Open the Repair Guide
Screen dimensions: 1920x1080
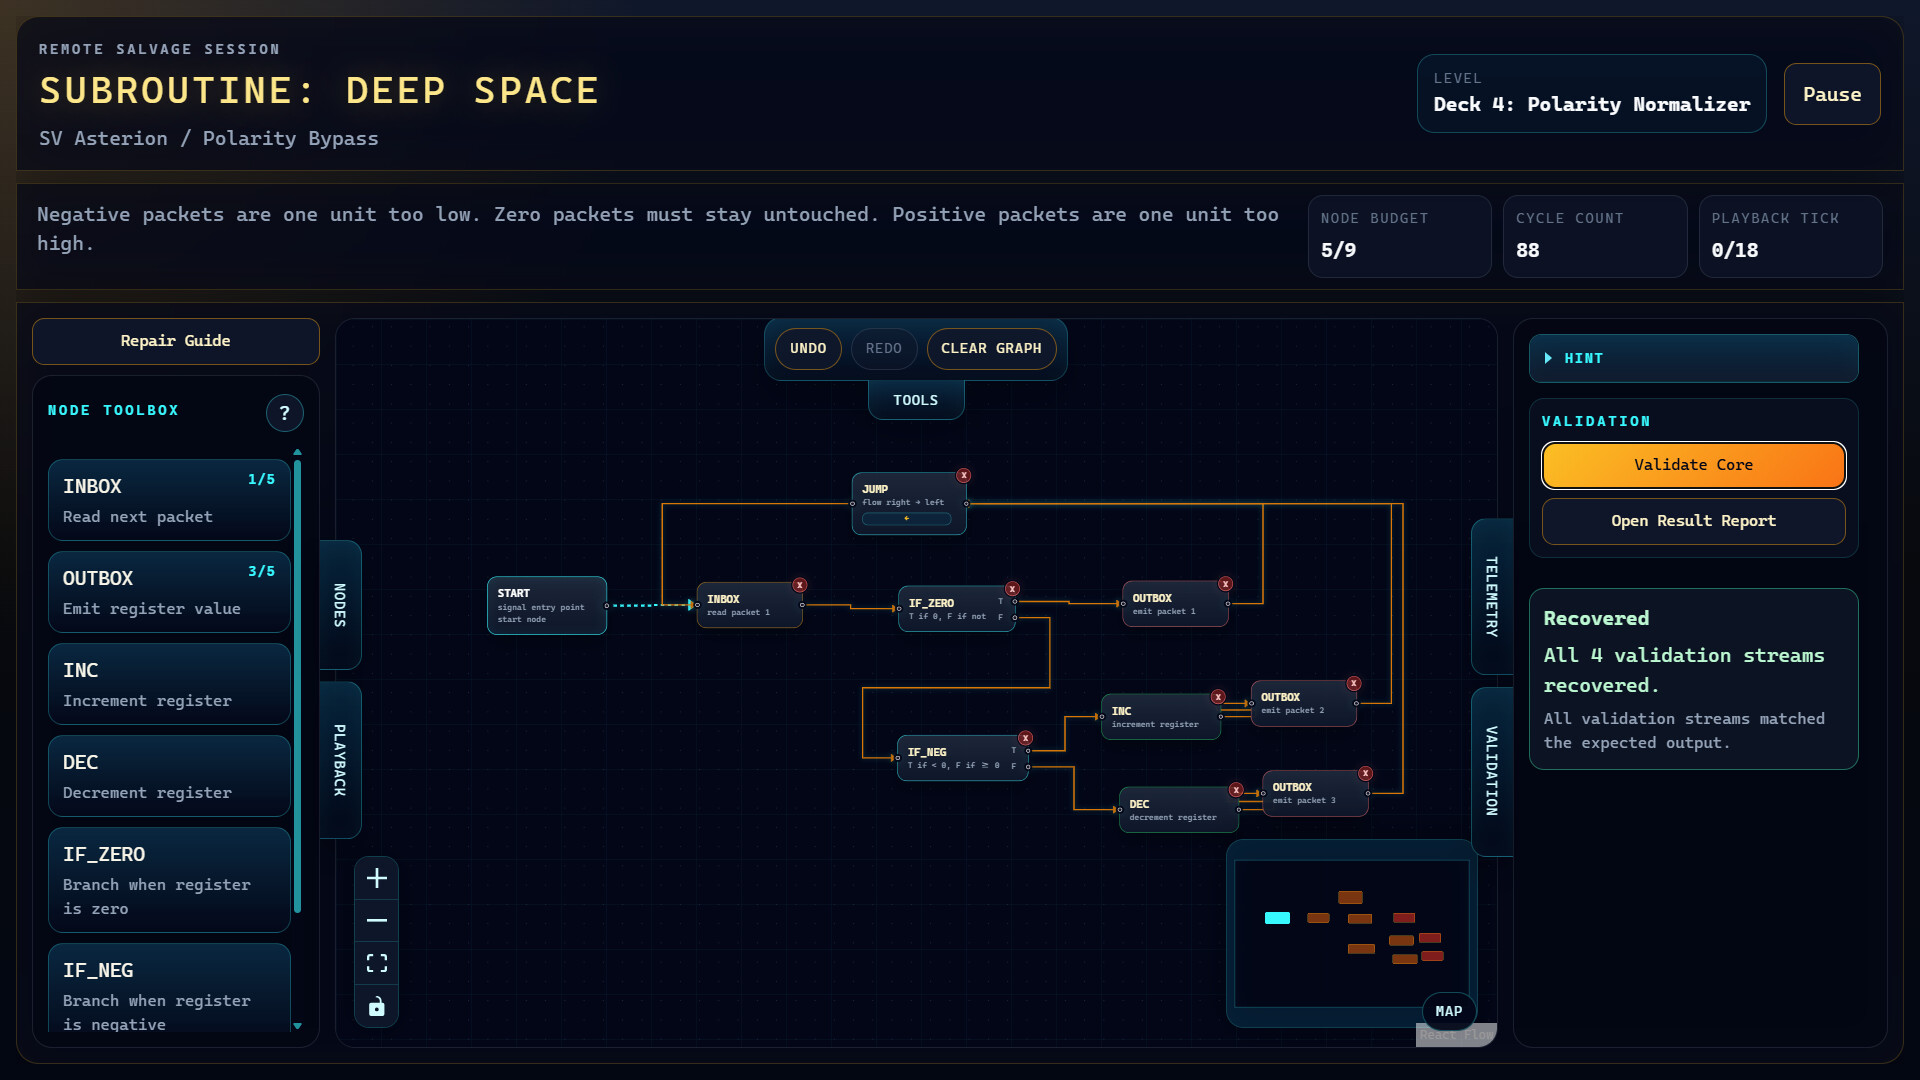(176, 341)
